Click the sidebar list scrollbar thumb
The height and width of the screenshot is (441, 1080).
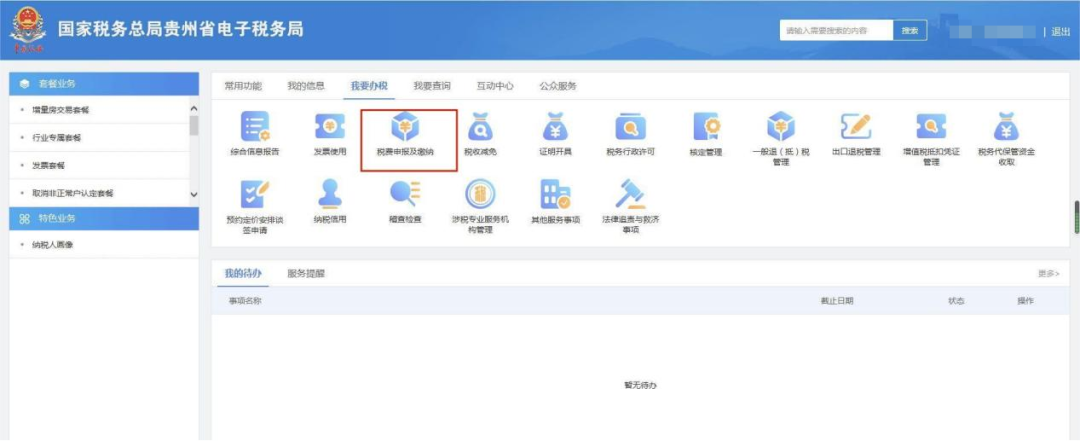point(194,125)
